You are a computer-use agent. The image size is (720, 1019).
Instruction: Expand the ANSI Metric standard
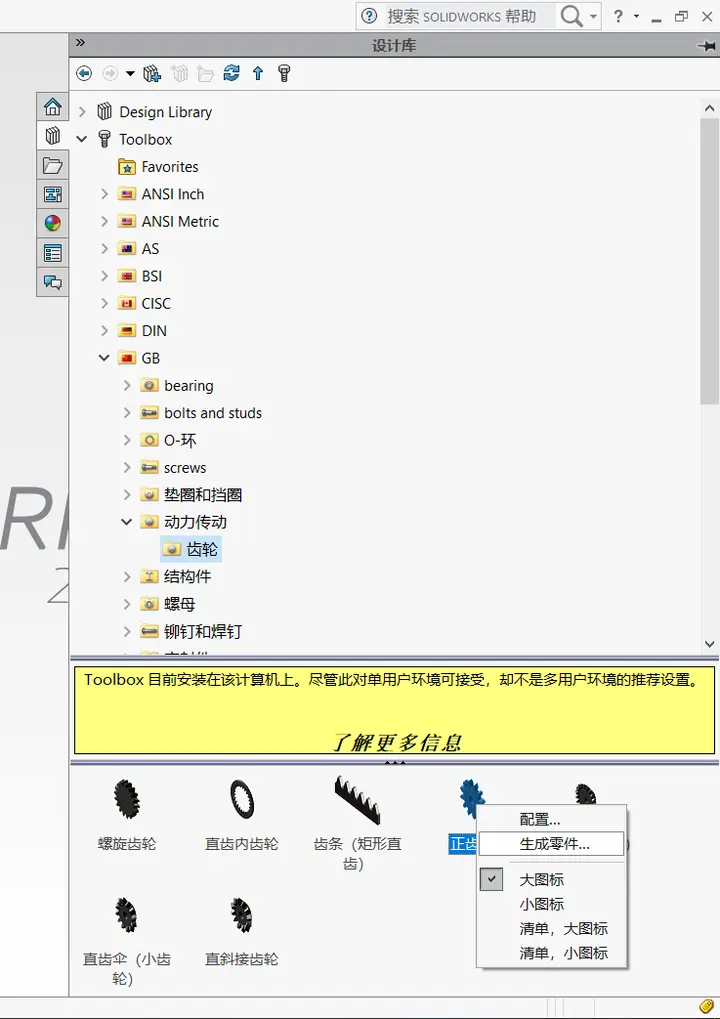point(104,222)
